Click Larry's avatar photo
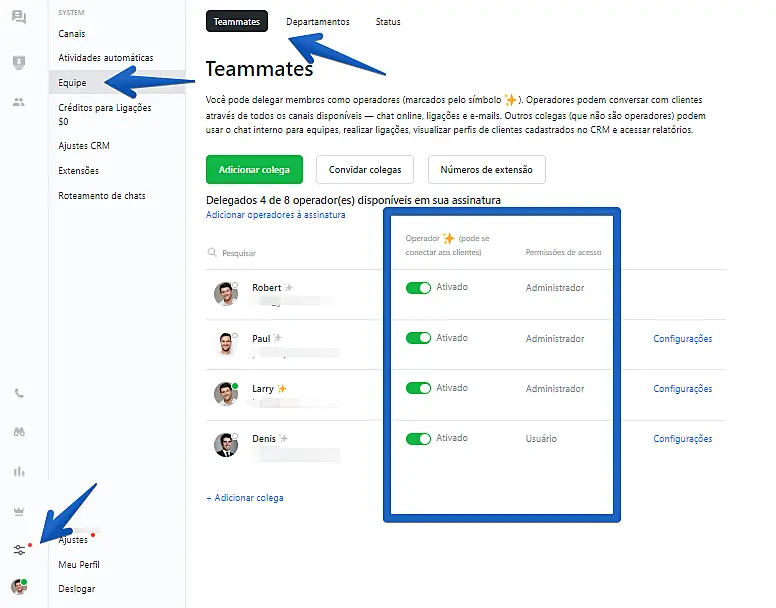This screenshot has width=776, height=608. point(226,394)
